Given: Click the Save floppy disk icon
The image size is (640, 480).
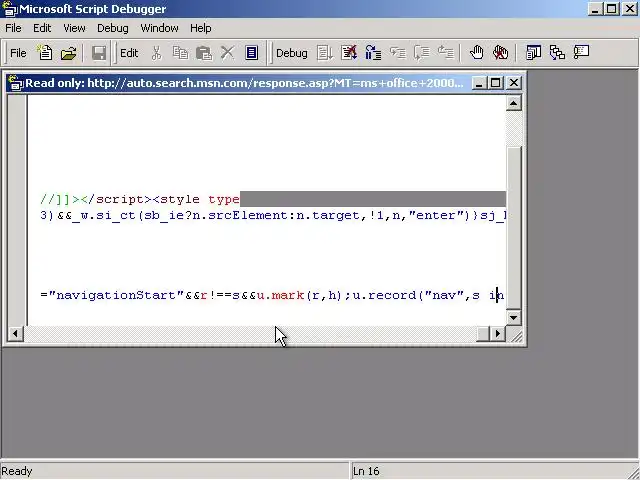Looking at the screenshot, I should coord(99,53).
